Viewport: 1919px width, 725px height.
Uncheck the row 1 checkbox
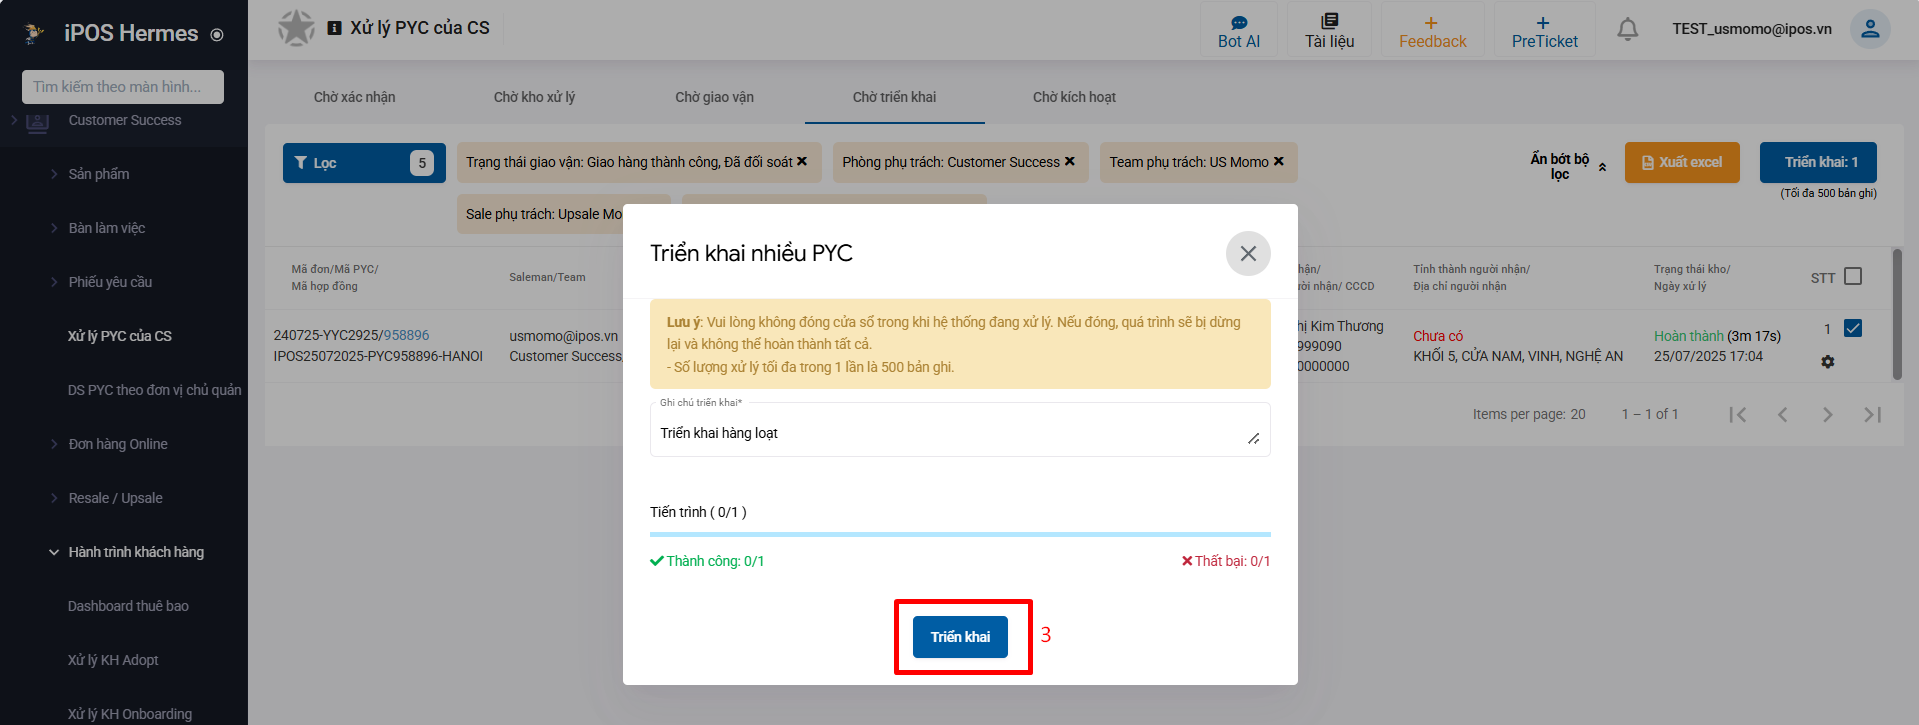1852,328
